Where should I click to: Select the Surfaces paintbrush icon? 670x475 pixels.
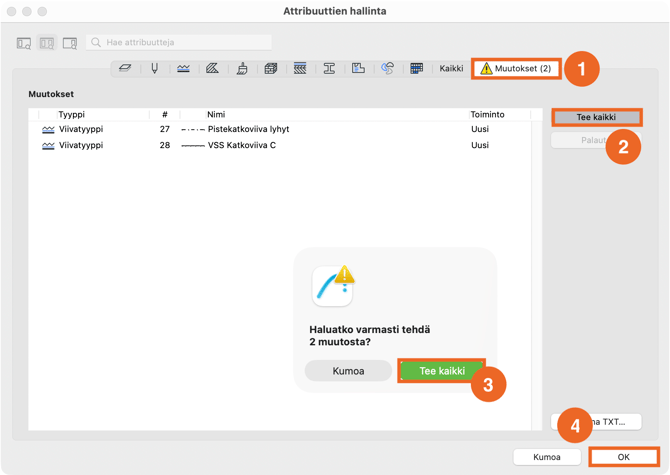point(242,69)
